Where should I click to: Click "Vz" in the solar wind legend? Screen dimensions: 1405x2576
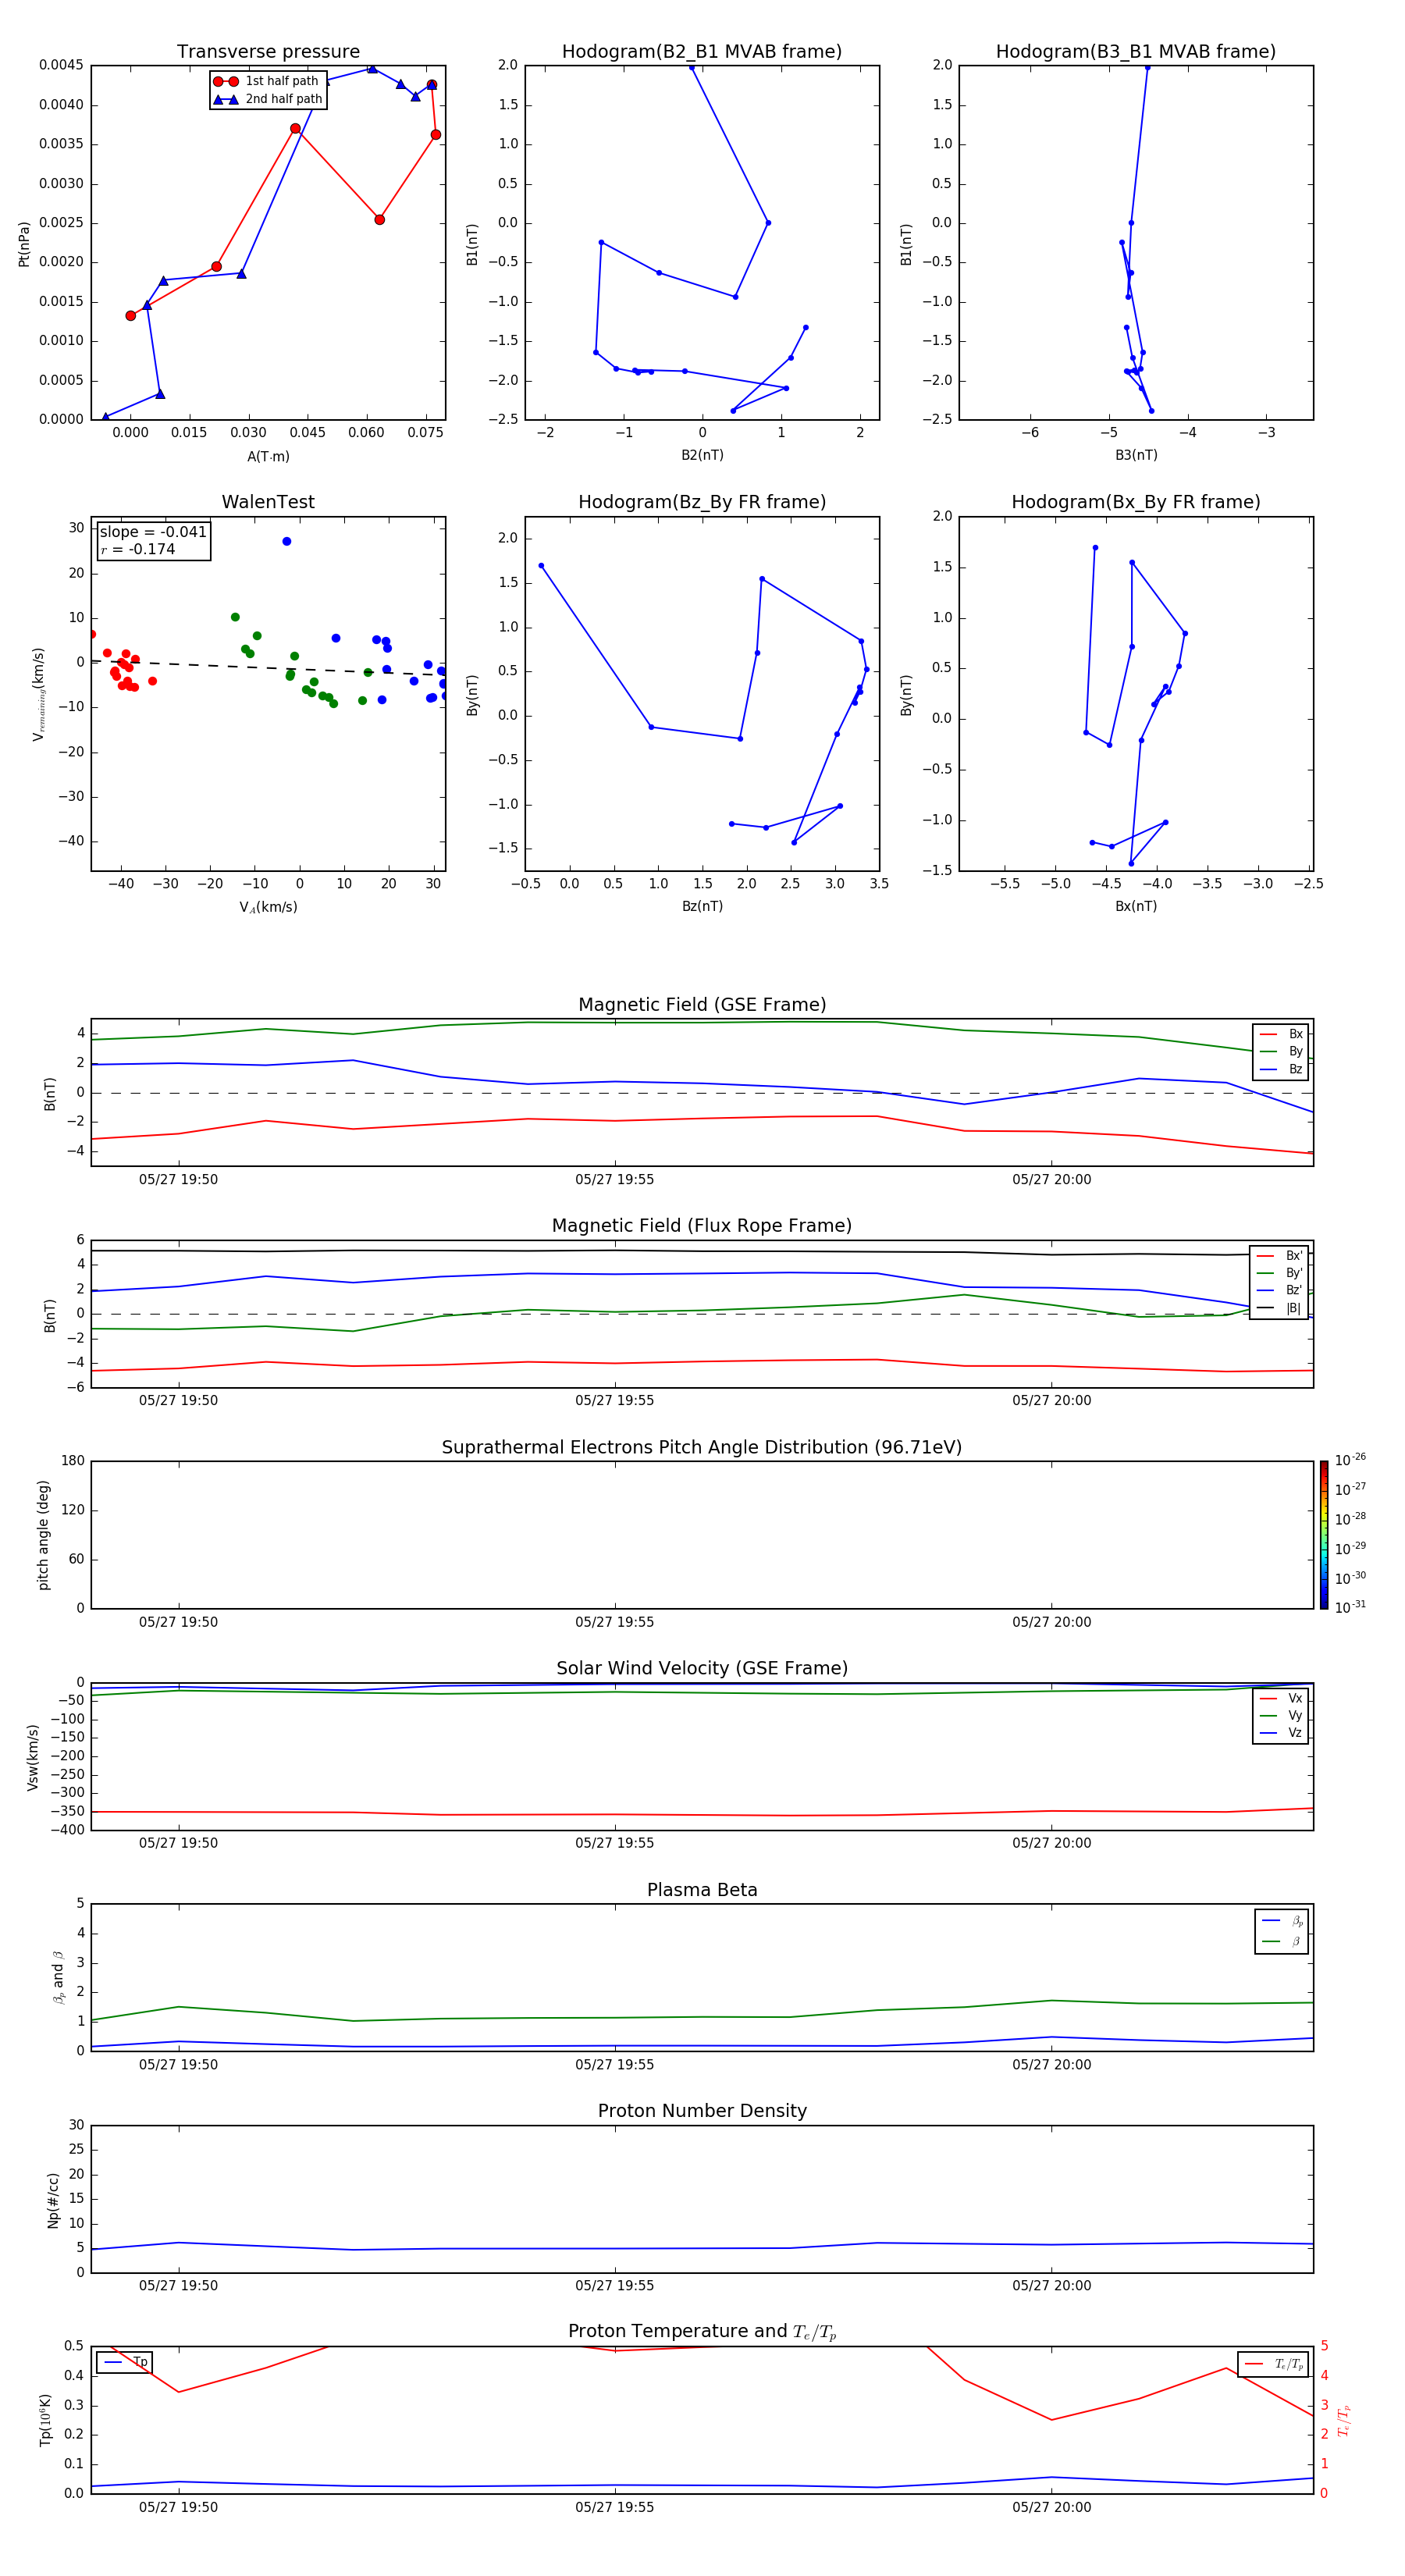(1295, 1733)
